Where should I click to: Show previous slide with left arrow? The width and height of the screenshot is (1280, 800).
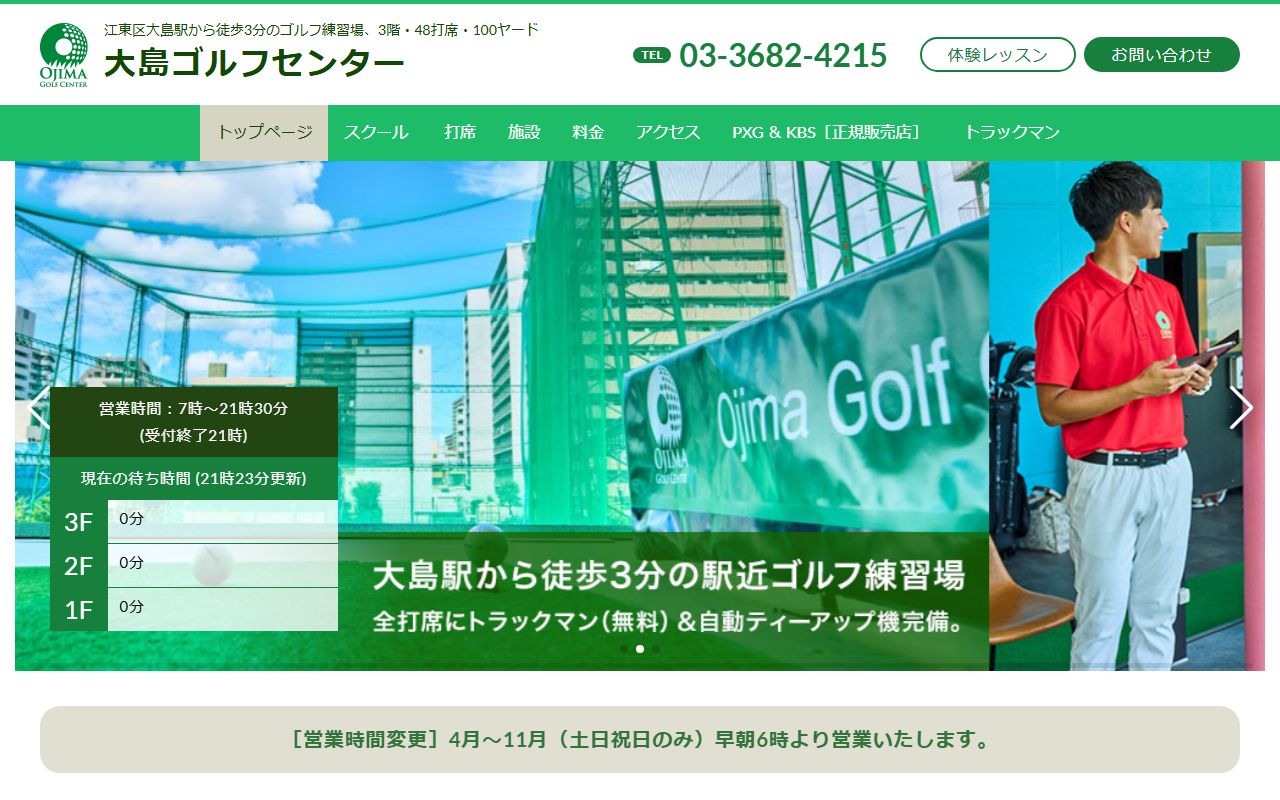(x=39, y=408)
